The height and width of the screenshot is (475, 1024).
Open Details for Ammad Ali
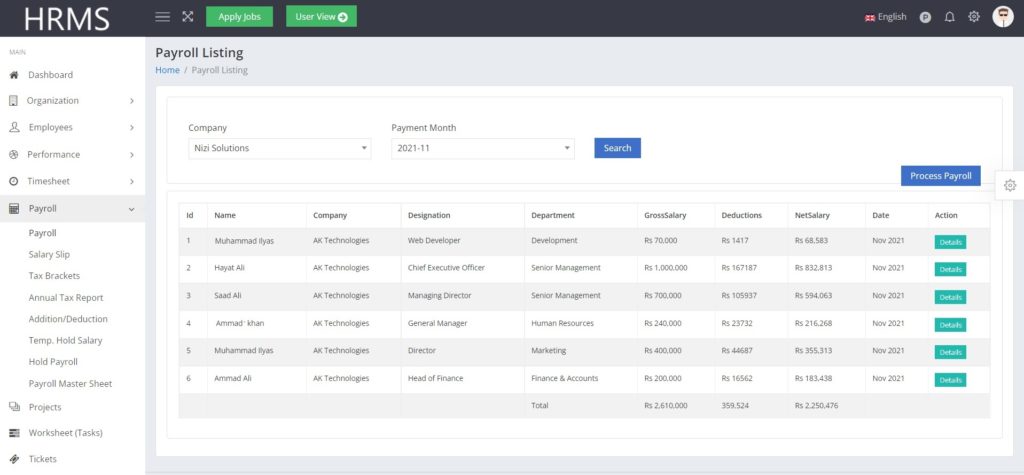(x=950, y=380)
